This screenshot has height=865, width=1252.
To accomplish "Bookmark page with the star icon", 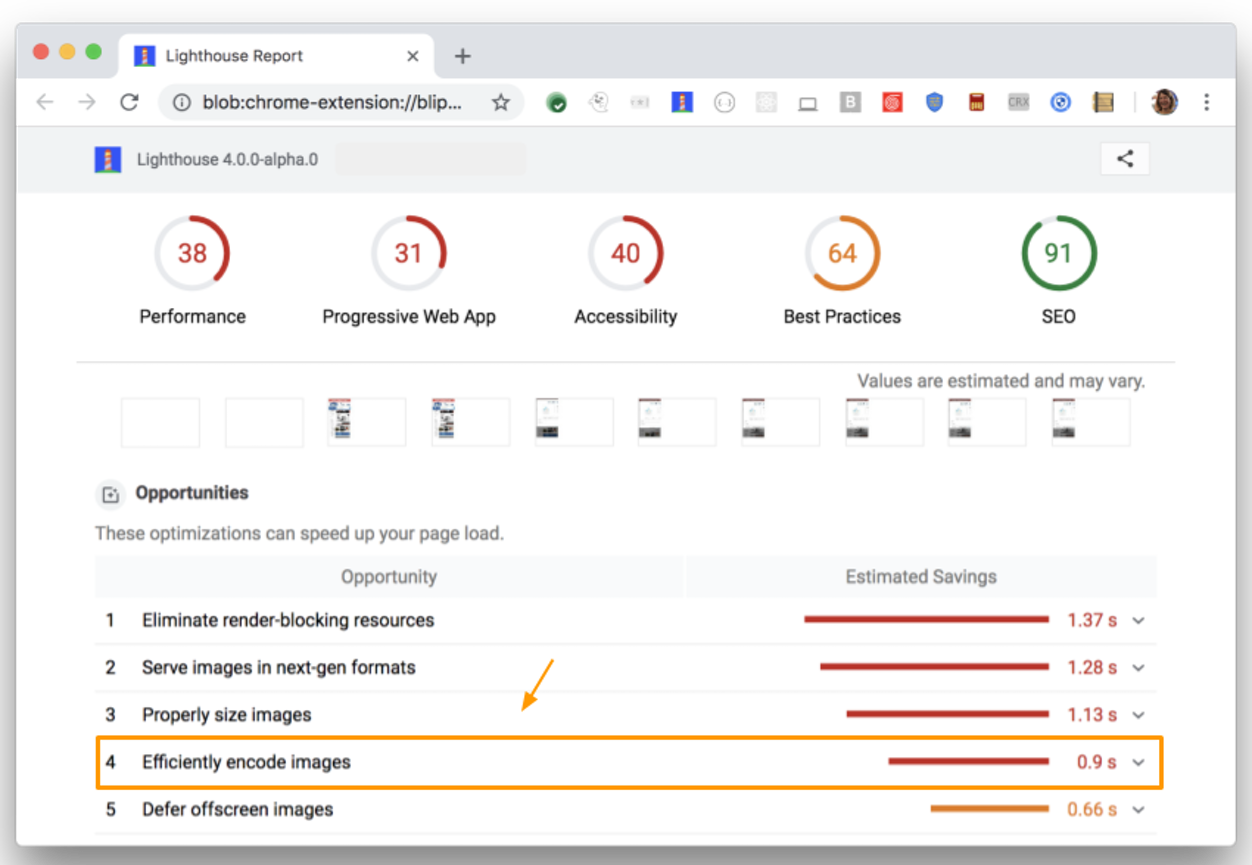I will point(501,102).
